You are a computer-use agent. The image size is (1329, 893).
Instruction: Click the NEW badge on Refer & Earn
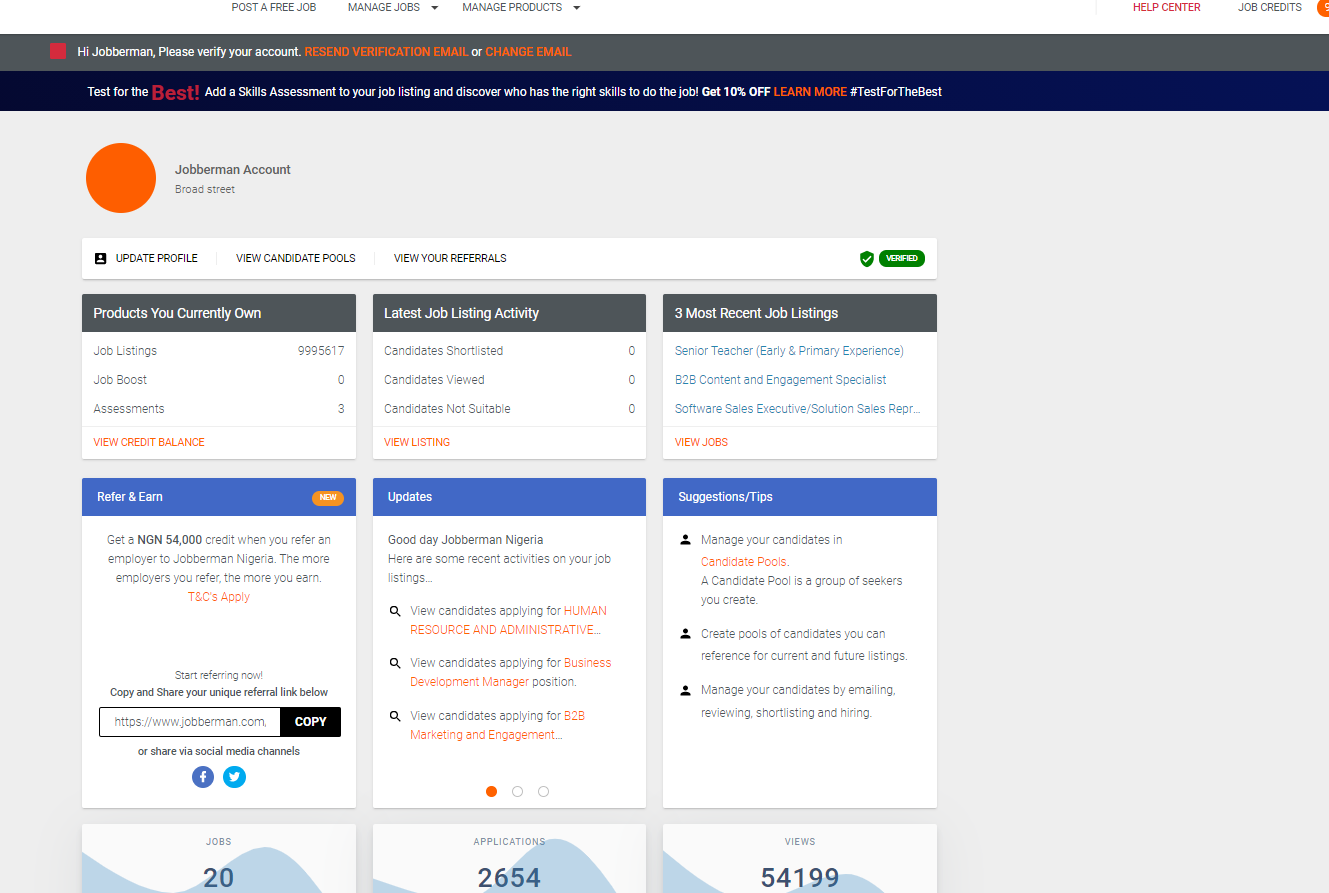pyautogui.click(x=327, y=497)
